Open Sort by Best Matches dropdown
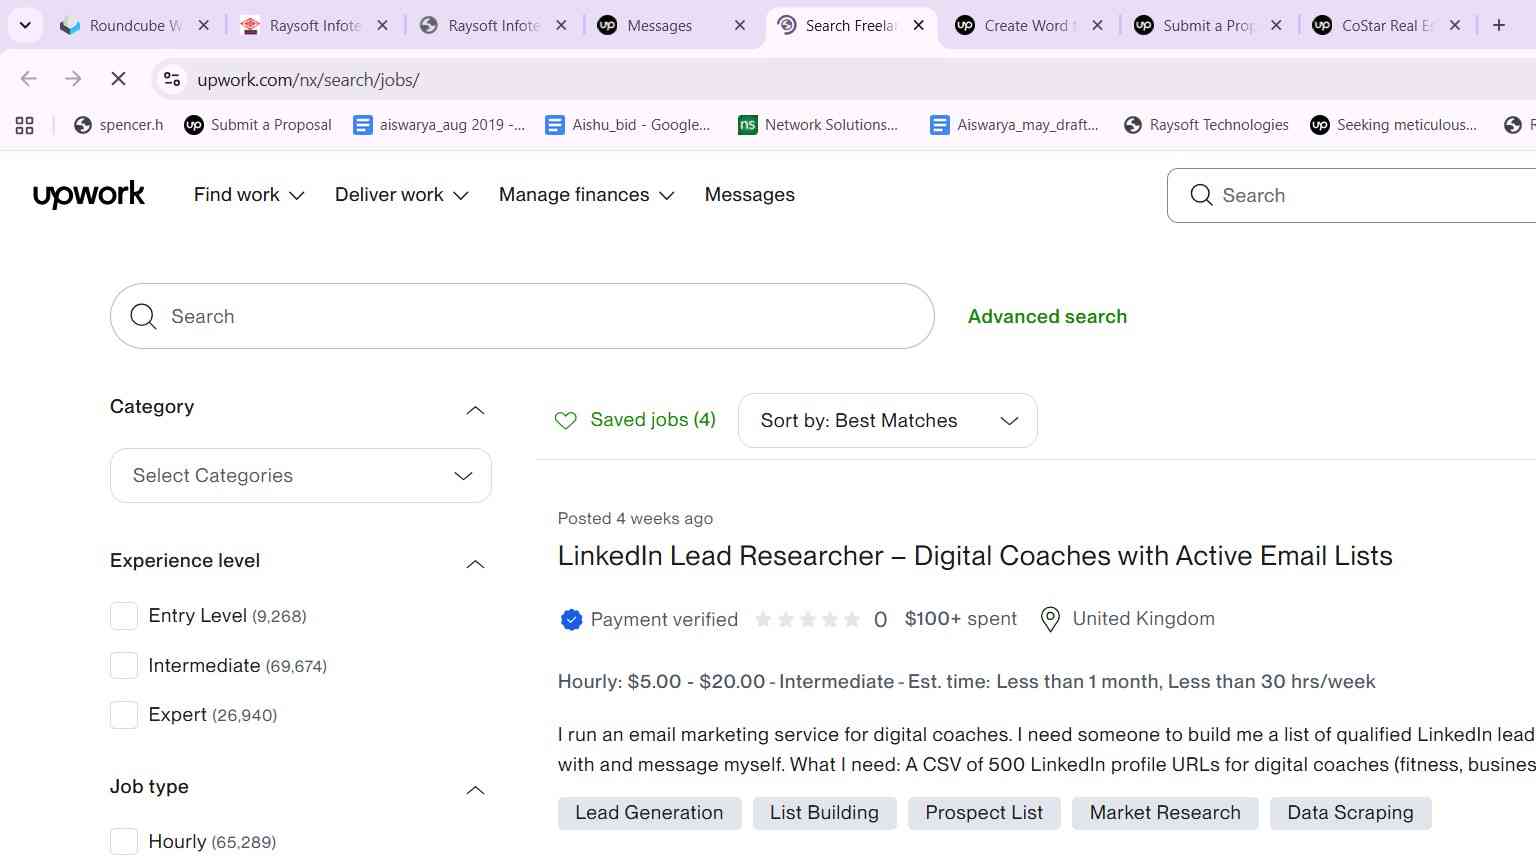This screenshot has height=864, width=1536. [888, 421]
